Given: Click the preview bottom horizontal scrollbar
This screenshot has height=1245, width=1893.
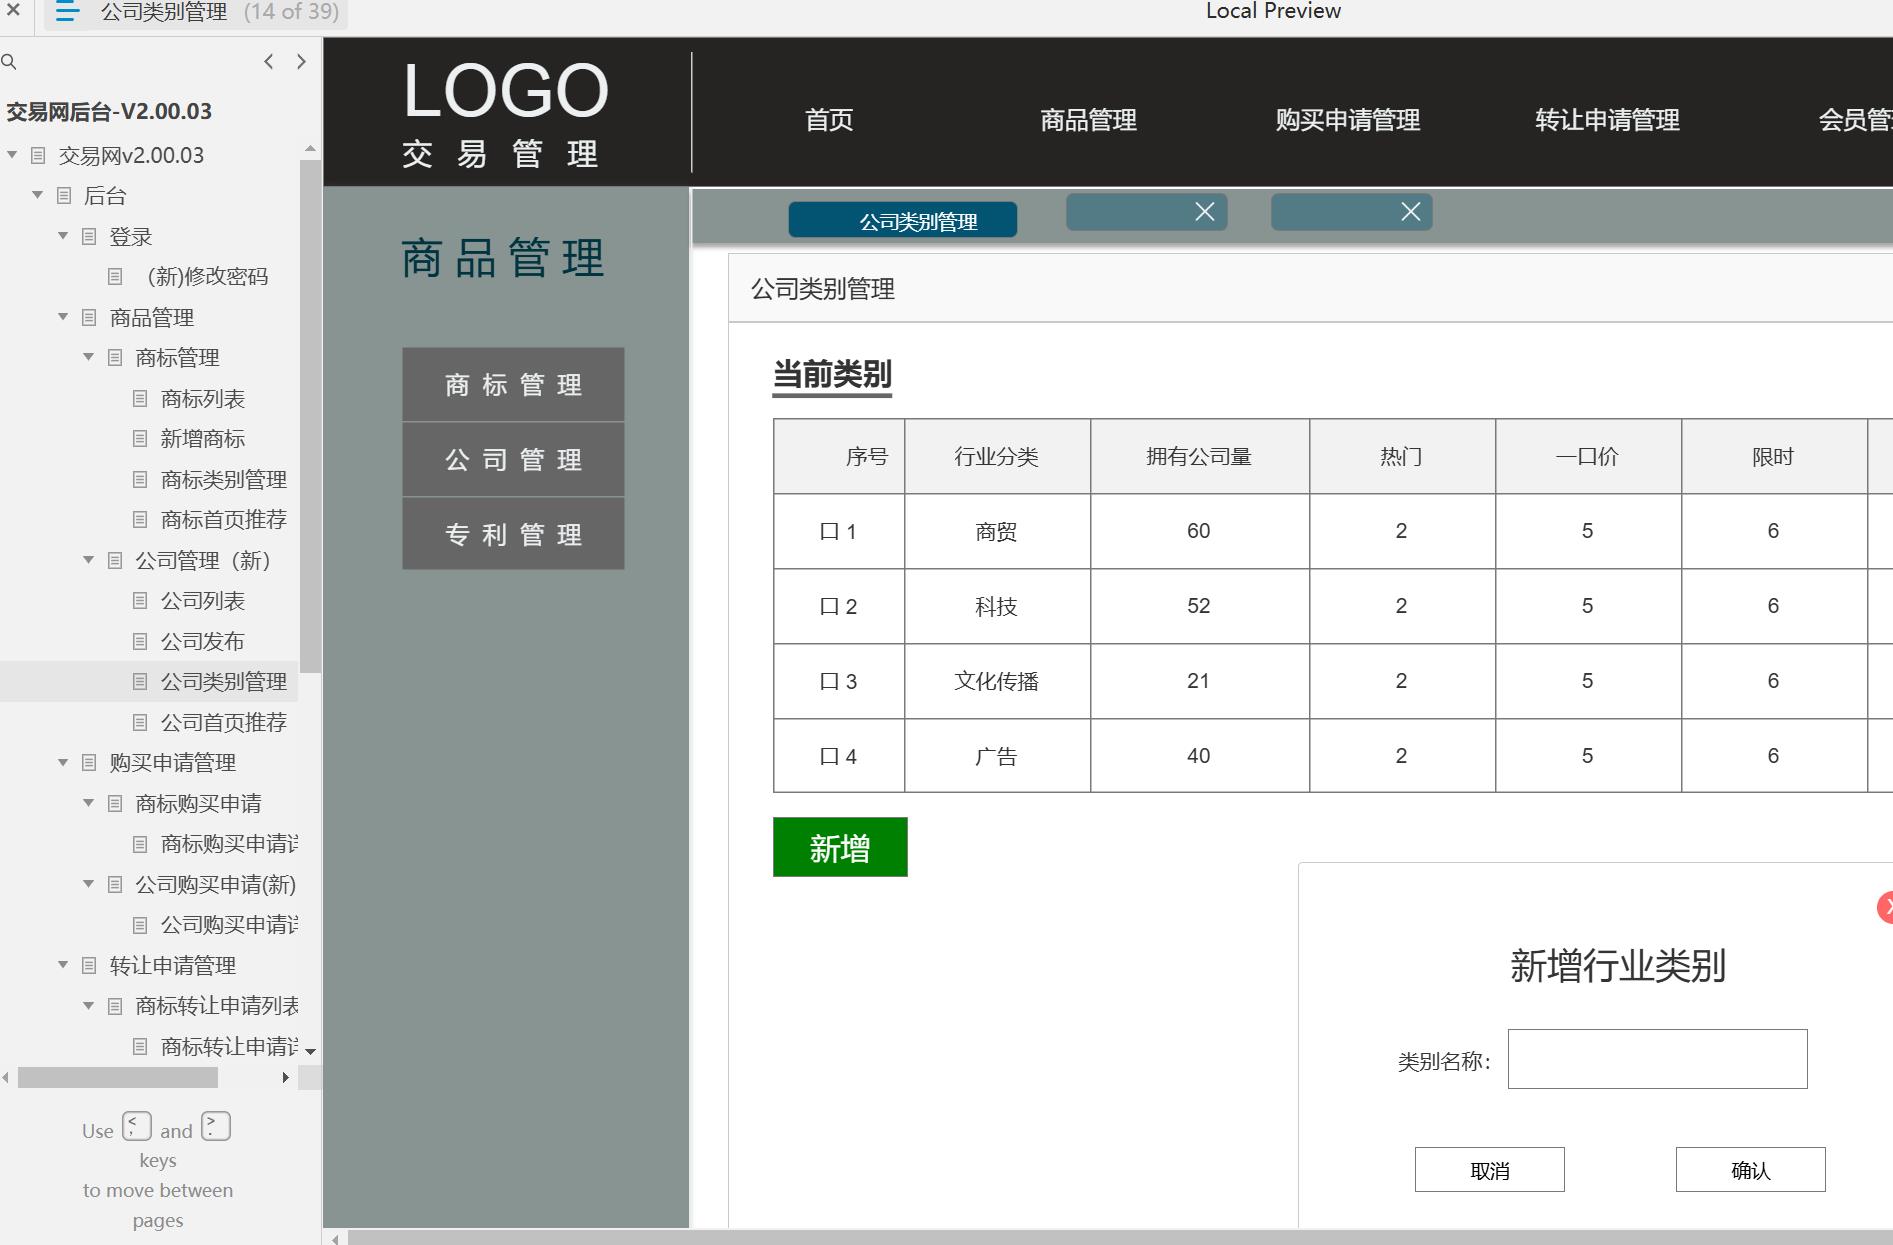Looking at the screenshot, I should 1120,1238.
